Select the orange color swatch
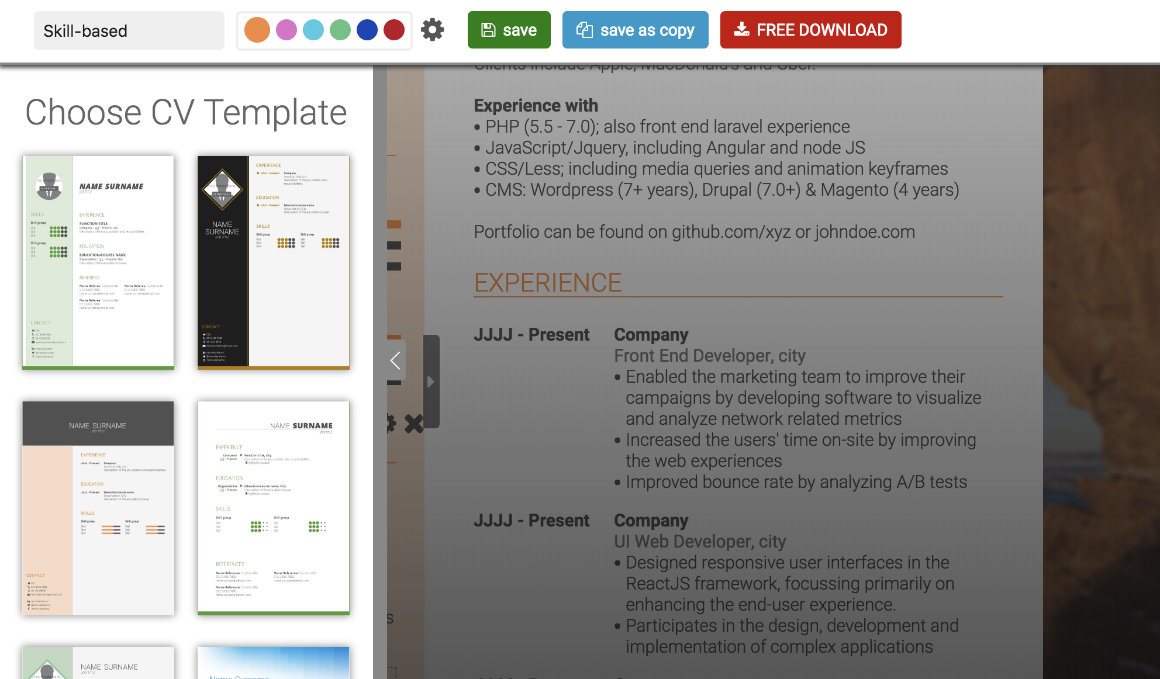Viewport: 1160px width, 679px height. (x=257, y=30)
